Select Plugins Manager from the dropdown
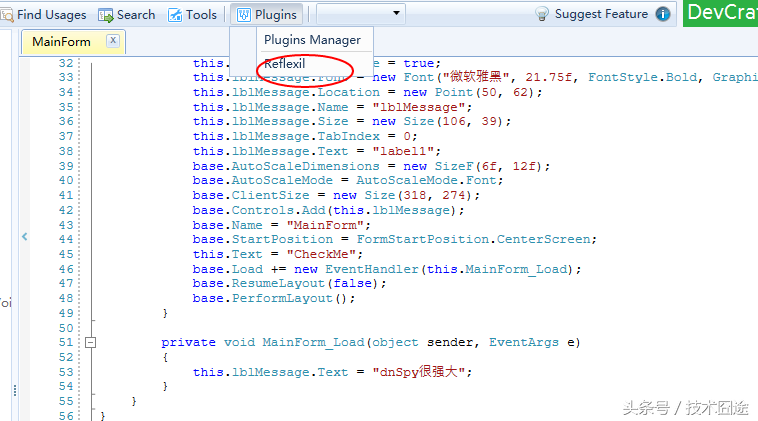 [x=312, y=40]
